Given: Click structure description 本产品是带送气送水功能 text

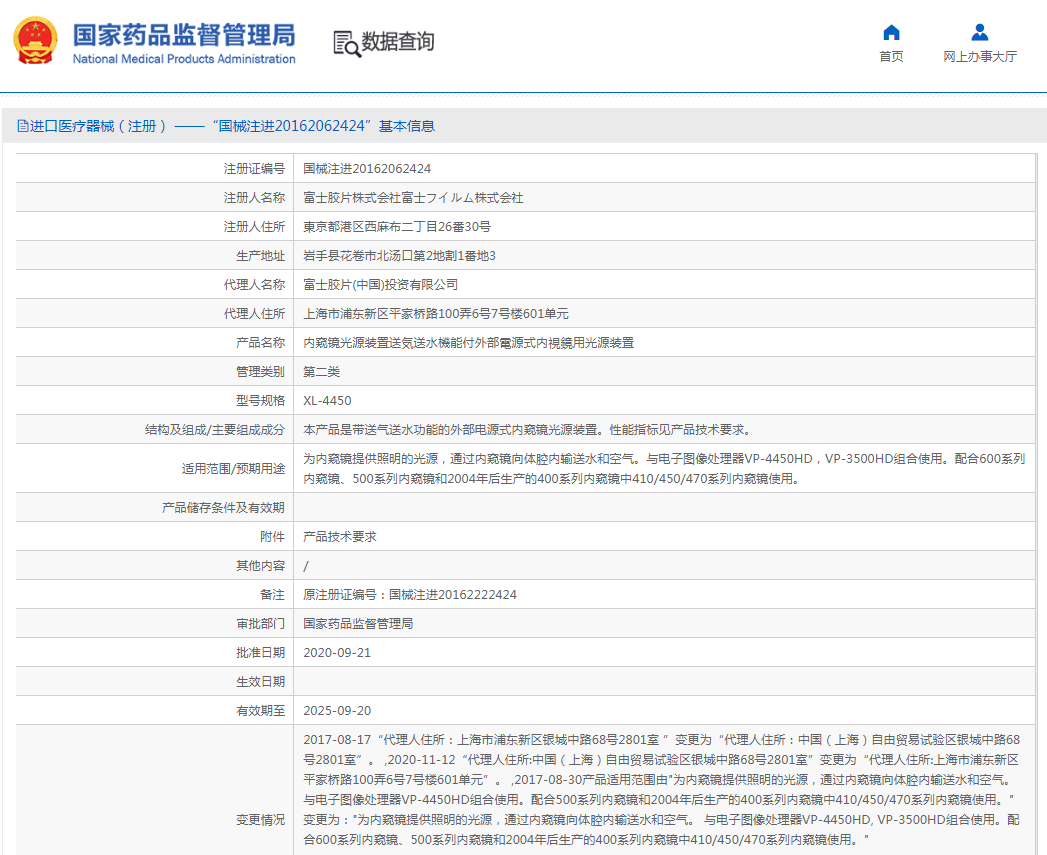Looking at the screenshot, I should 528,430.
